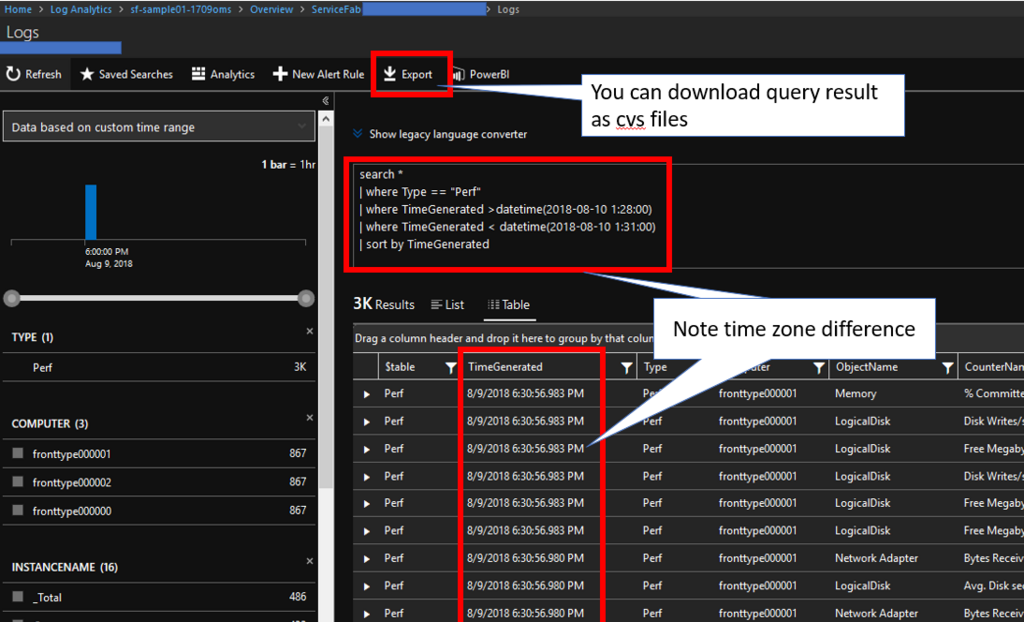Close the COMPUTER filter section
Image resolution: width=1024 pixels, height=622 pixels.
pyautogui.click(x=310, y=417)
